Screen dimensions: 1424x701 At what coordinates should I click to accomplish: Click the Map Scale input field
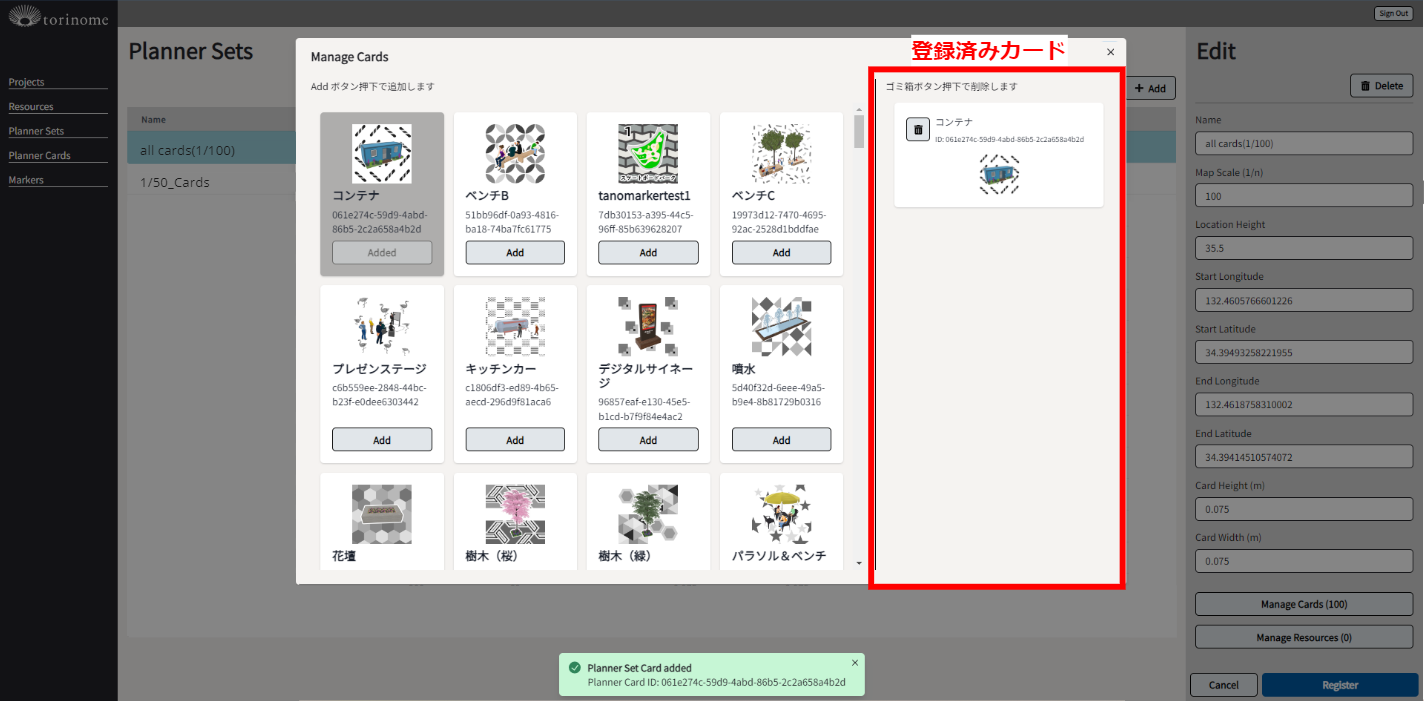coord(1304,195)
